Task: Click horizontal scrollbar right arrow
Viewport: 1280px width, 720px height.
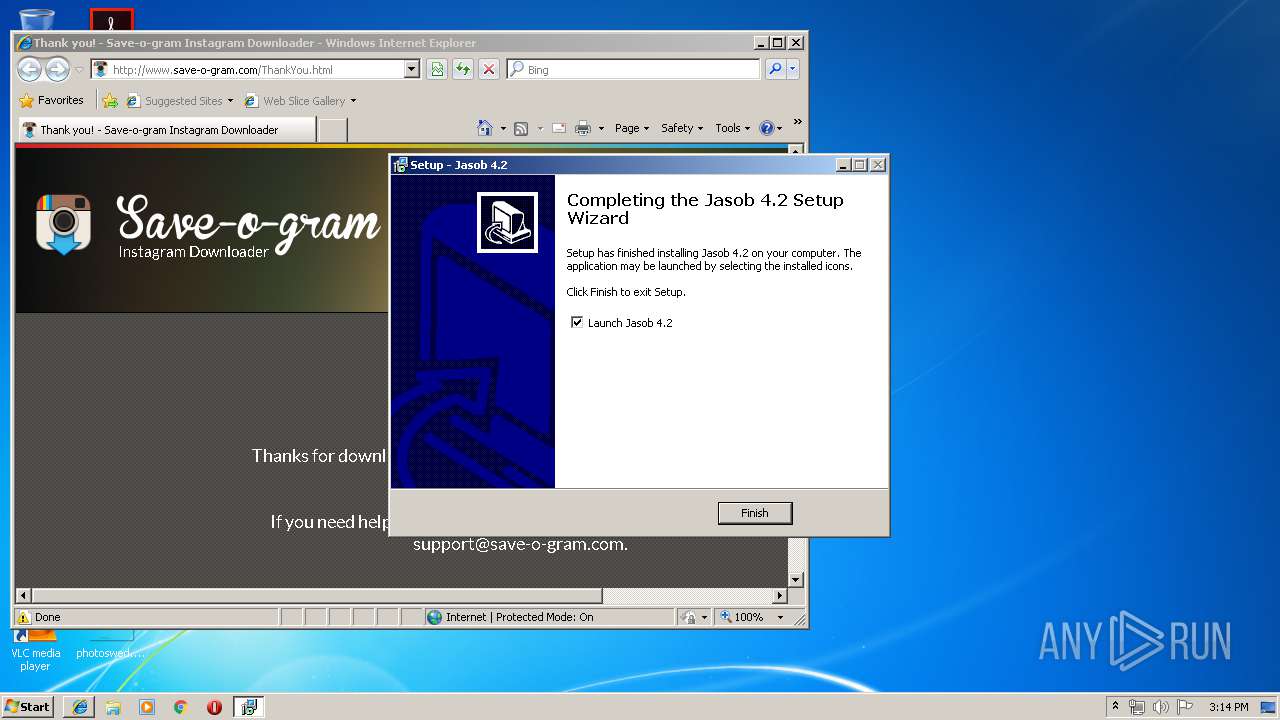Action: pyautogui.click(x=780, y=596)
